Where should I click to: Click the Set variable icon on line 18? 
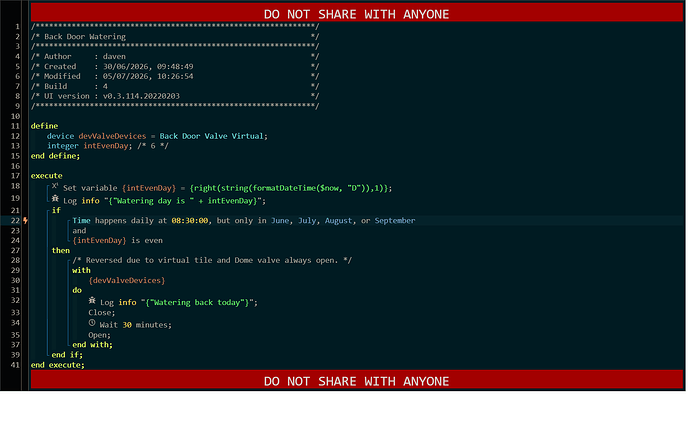(55, 186)
